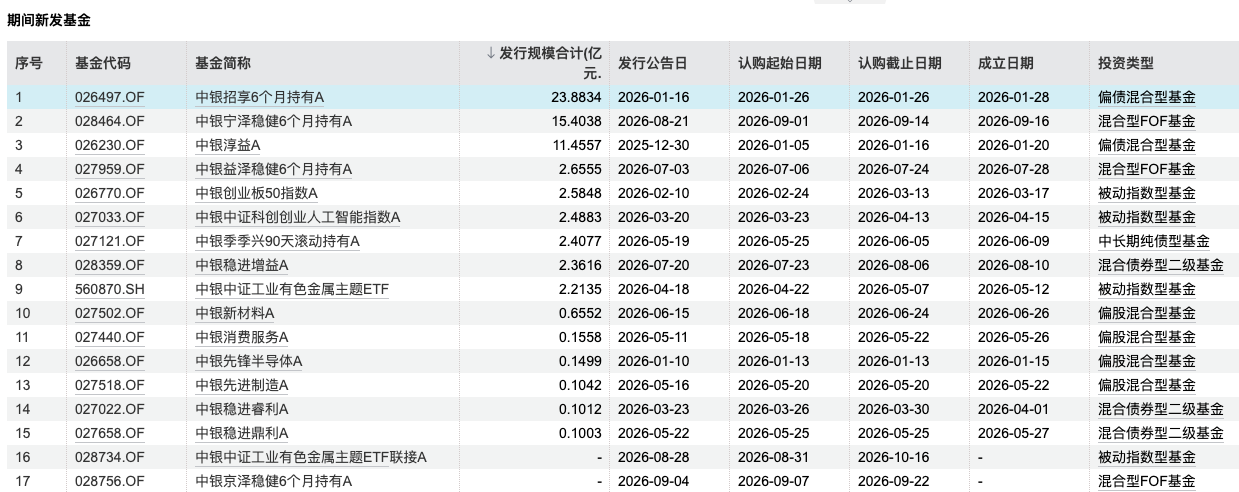This screenshot has height=492, width=1239.
Task: Open fund 中银中证科创创业人工智能指数A
Action: tap(297, 217)
